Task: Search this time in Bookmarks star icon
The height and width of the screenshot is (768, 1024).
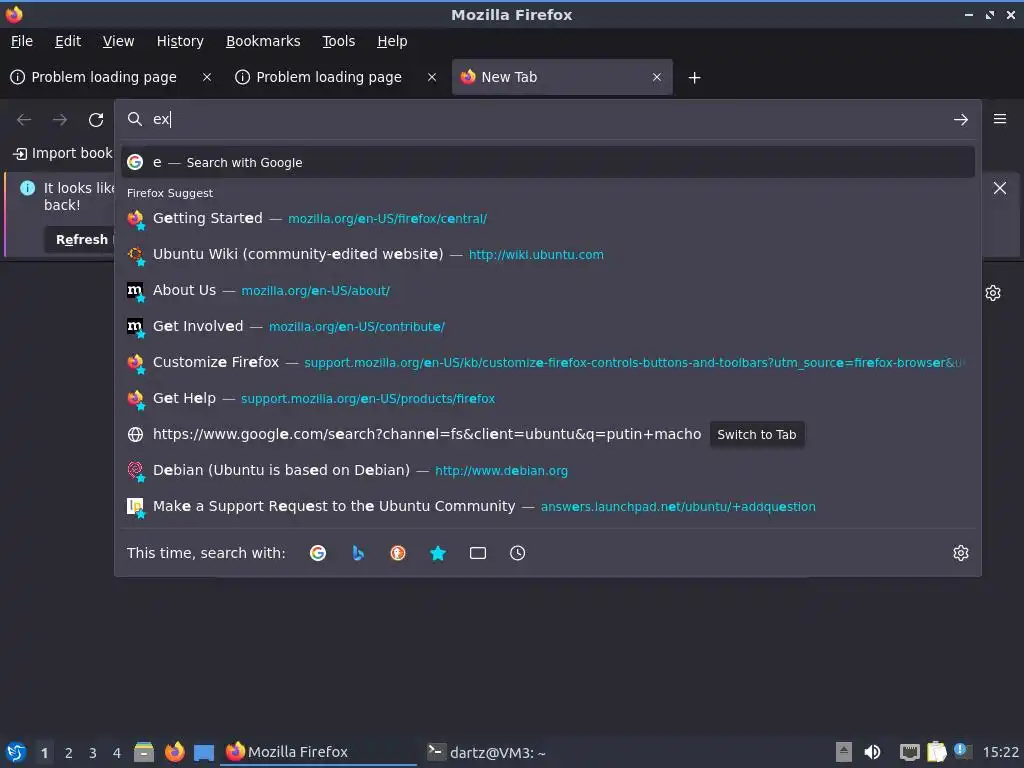Action: (x=438, y=553)
